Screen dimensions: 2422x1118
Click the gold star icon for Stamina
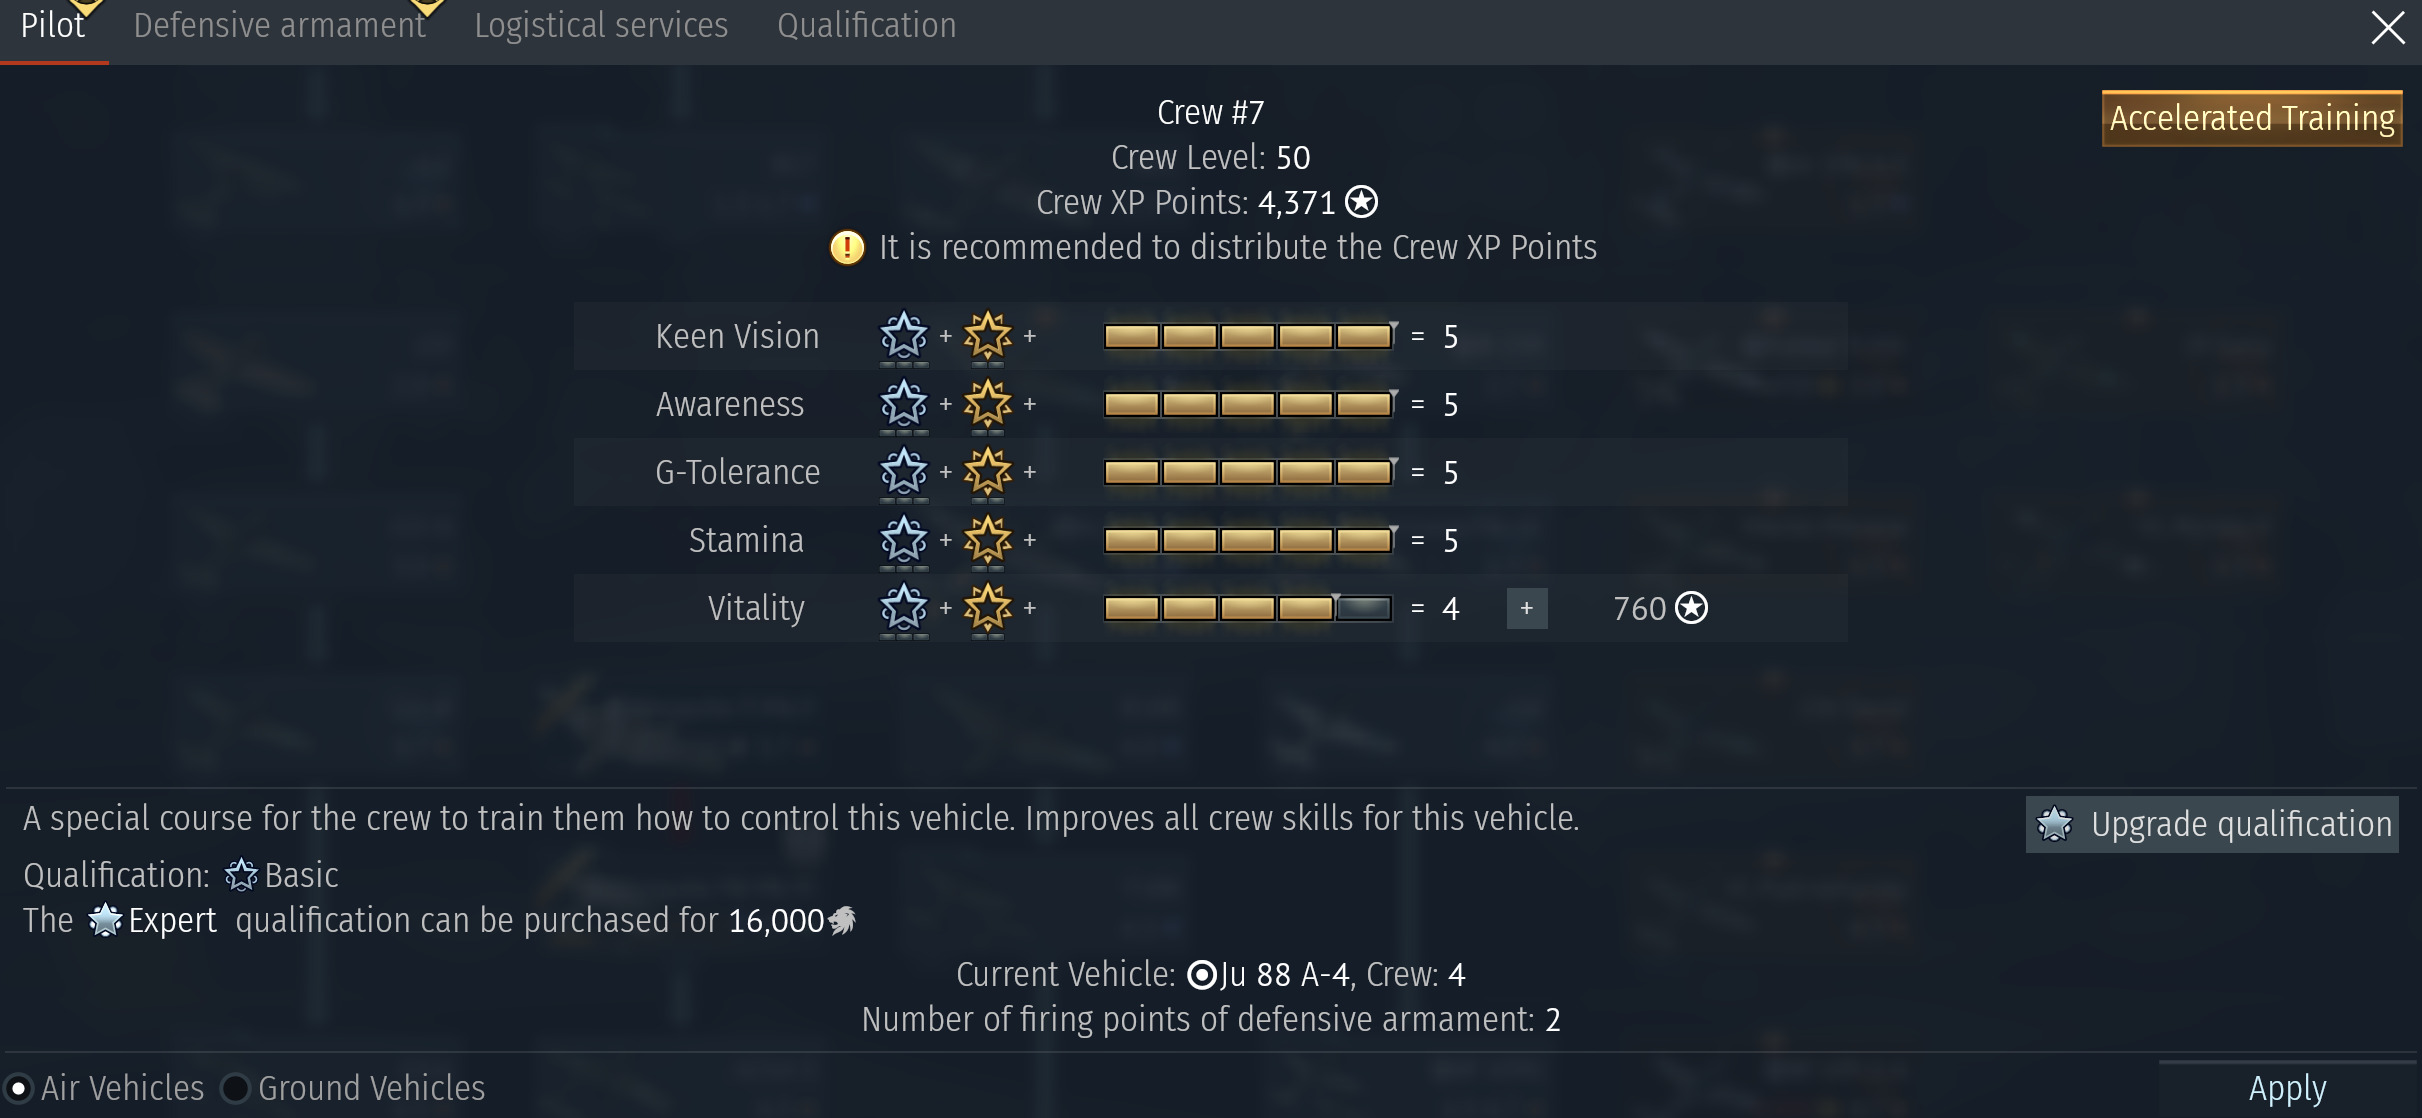tap(987, 540)
